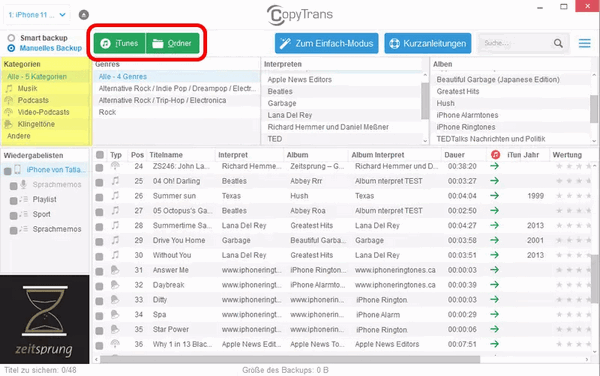Click the search magnifier icon

[x=558, y=43]
